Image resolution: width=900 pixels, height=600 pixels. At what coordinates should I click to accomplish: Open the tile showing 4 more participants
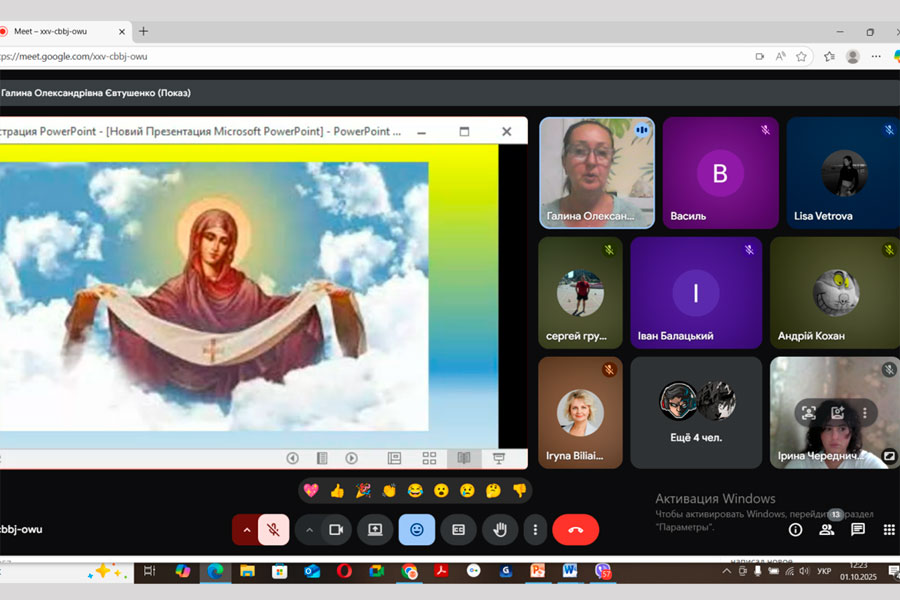(696, 412)
